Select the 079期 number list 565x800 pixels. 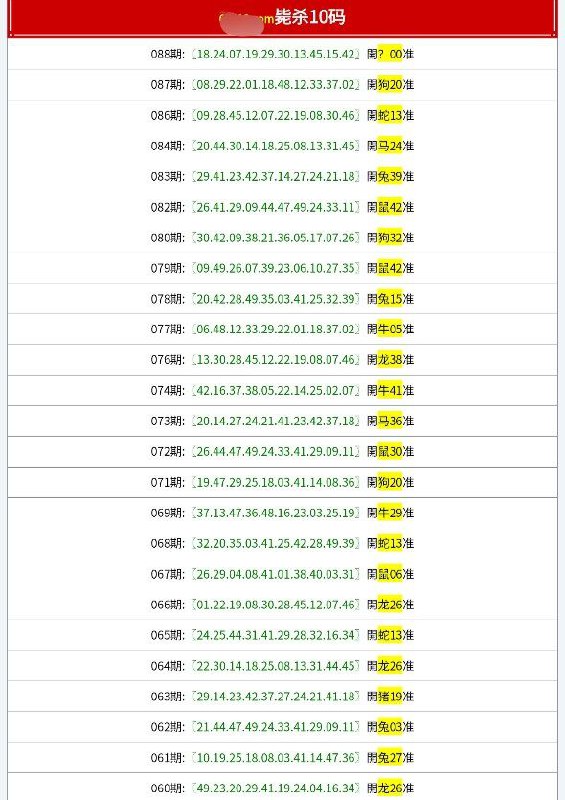click(x=276, y=268)
